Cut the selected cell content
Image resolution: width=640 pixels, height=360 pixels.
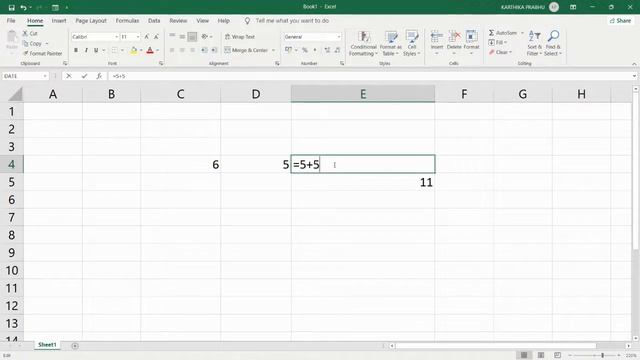(30, 33)
